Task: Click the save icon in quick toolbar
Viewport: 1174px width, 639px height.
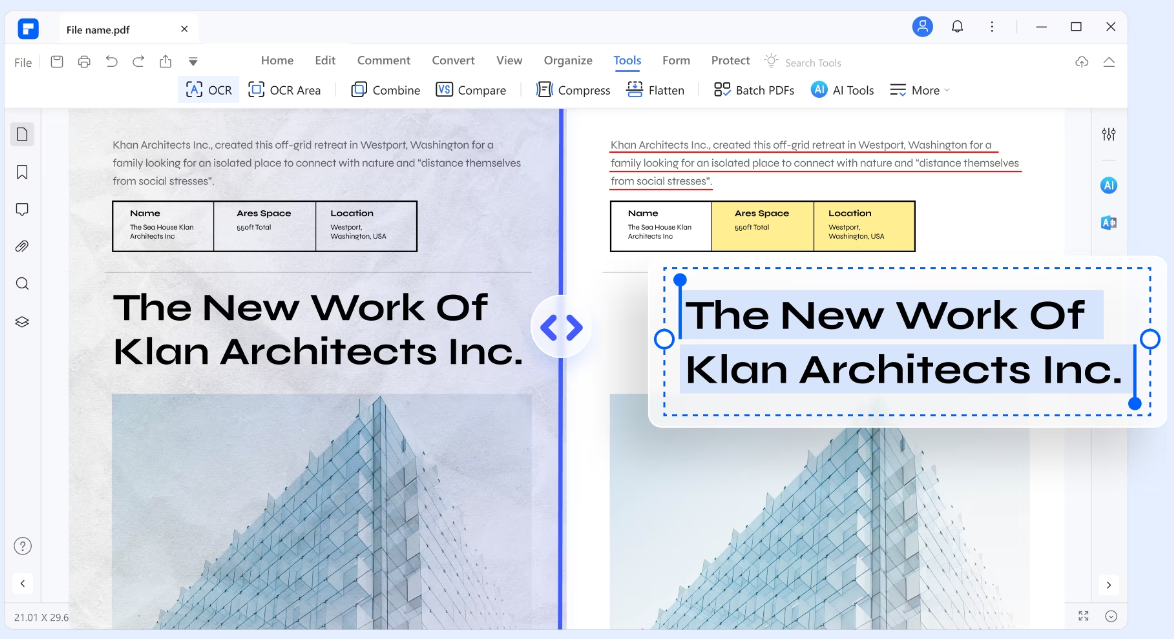Action: point(57,61)
